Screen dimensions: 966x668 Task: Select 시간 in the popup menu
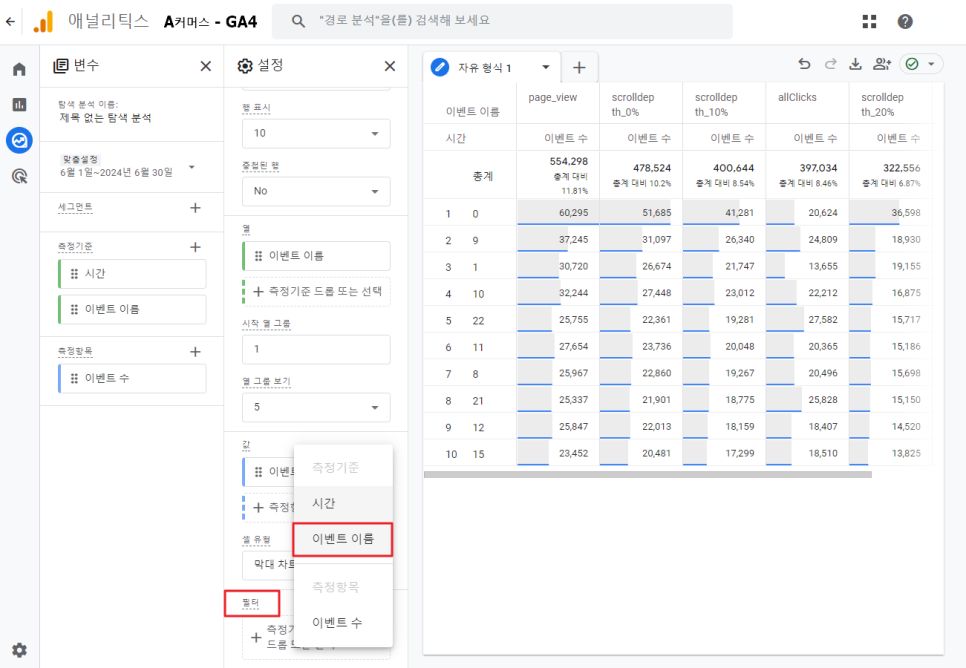click(343, 503)
